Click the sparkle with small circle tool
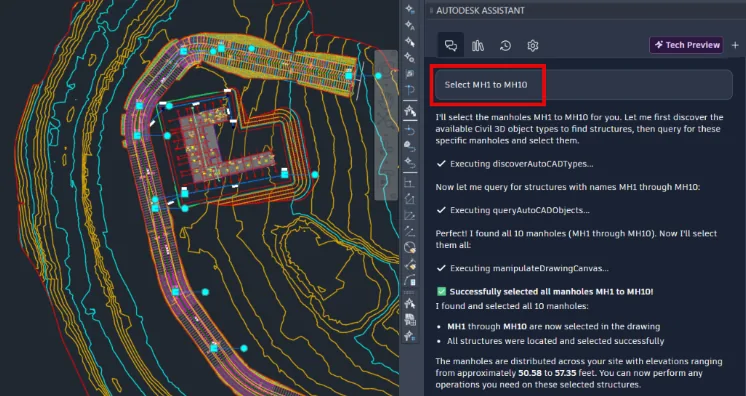 click(410, 58)
